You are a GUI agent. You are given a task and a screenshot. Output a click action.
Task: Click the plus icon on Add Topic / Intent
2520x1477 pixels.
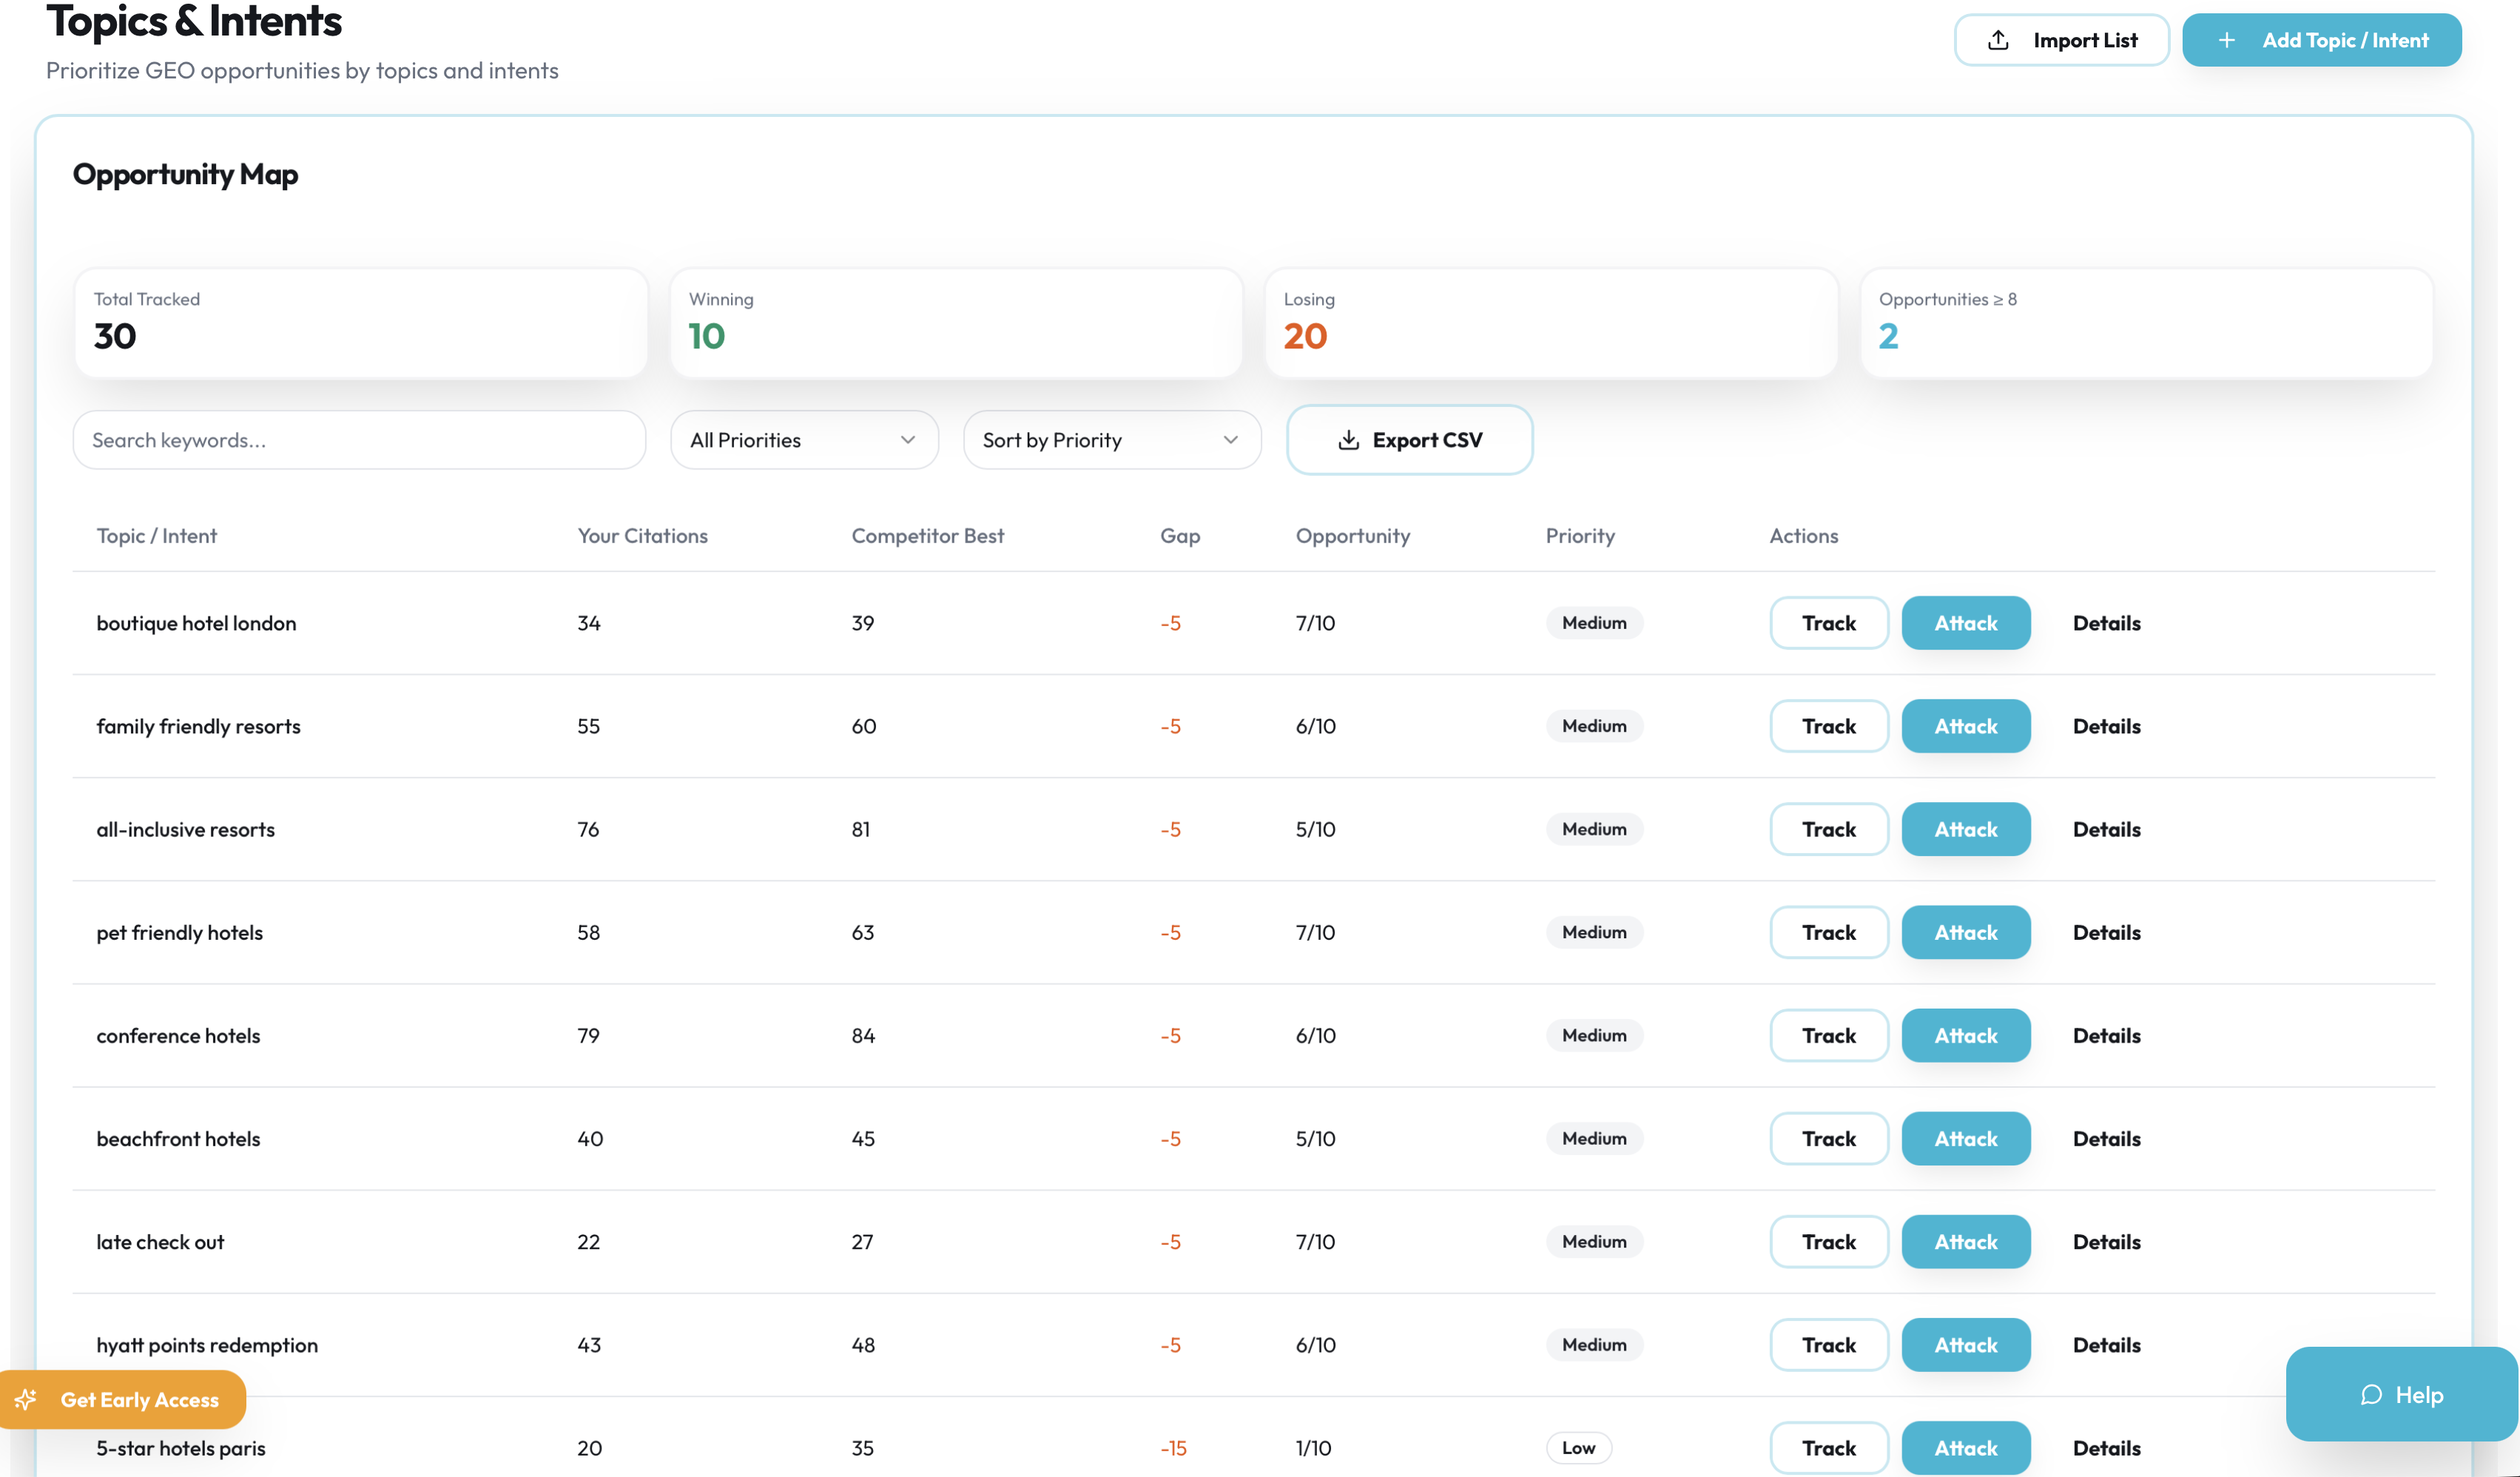click(x=2228, y=40)
